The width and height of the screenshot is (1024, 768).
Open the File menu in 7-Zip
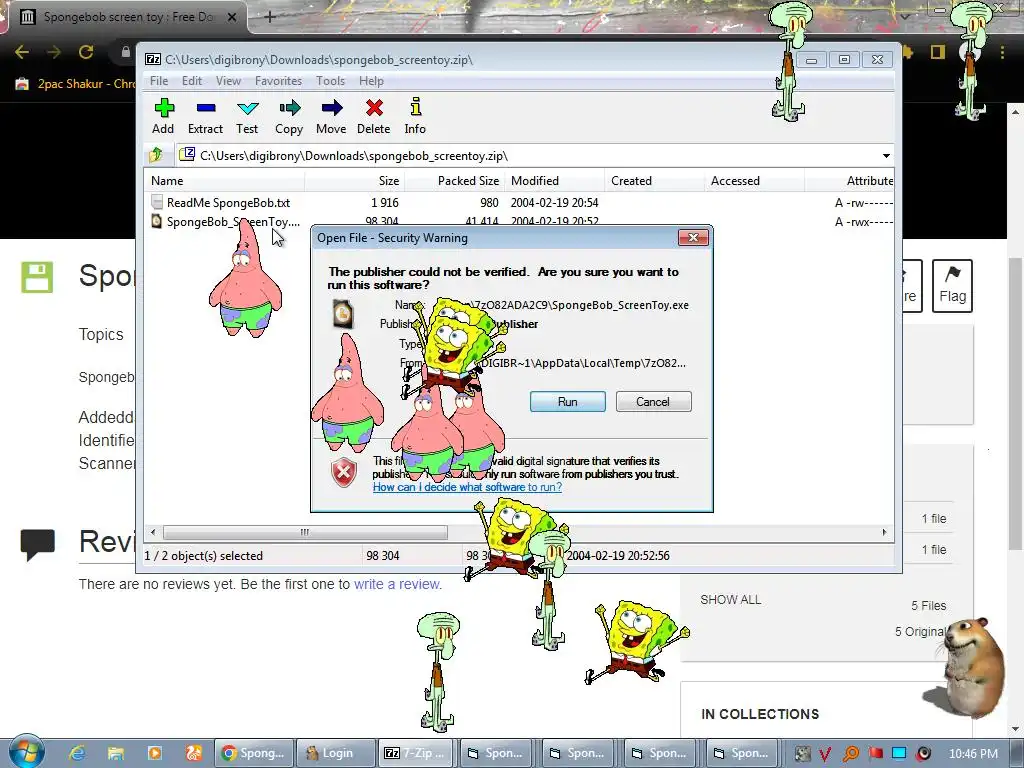159,81
